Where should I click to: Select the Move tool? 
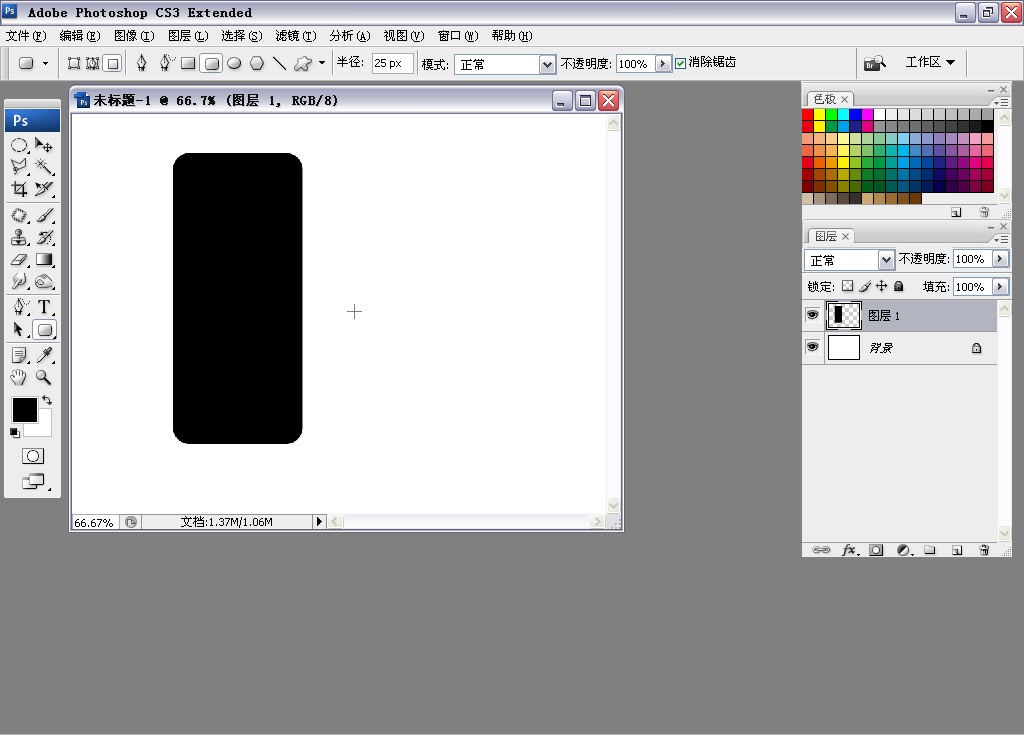coord(44,145)
